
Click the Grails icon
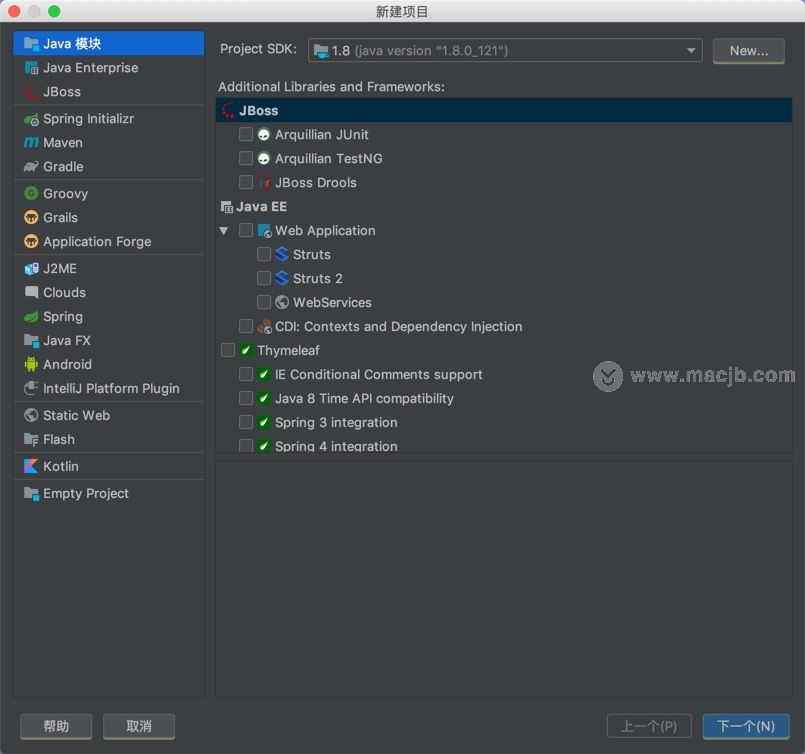point(31,218)
